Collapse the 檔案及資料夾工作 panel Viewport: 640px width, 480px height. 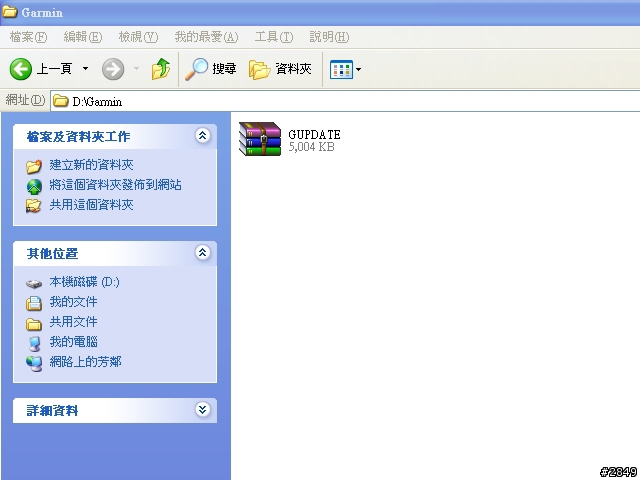click(202, 136)
